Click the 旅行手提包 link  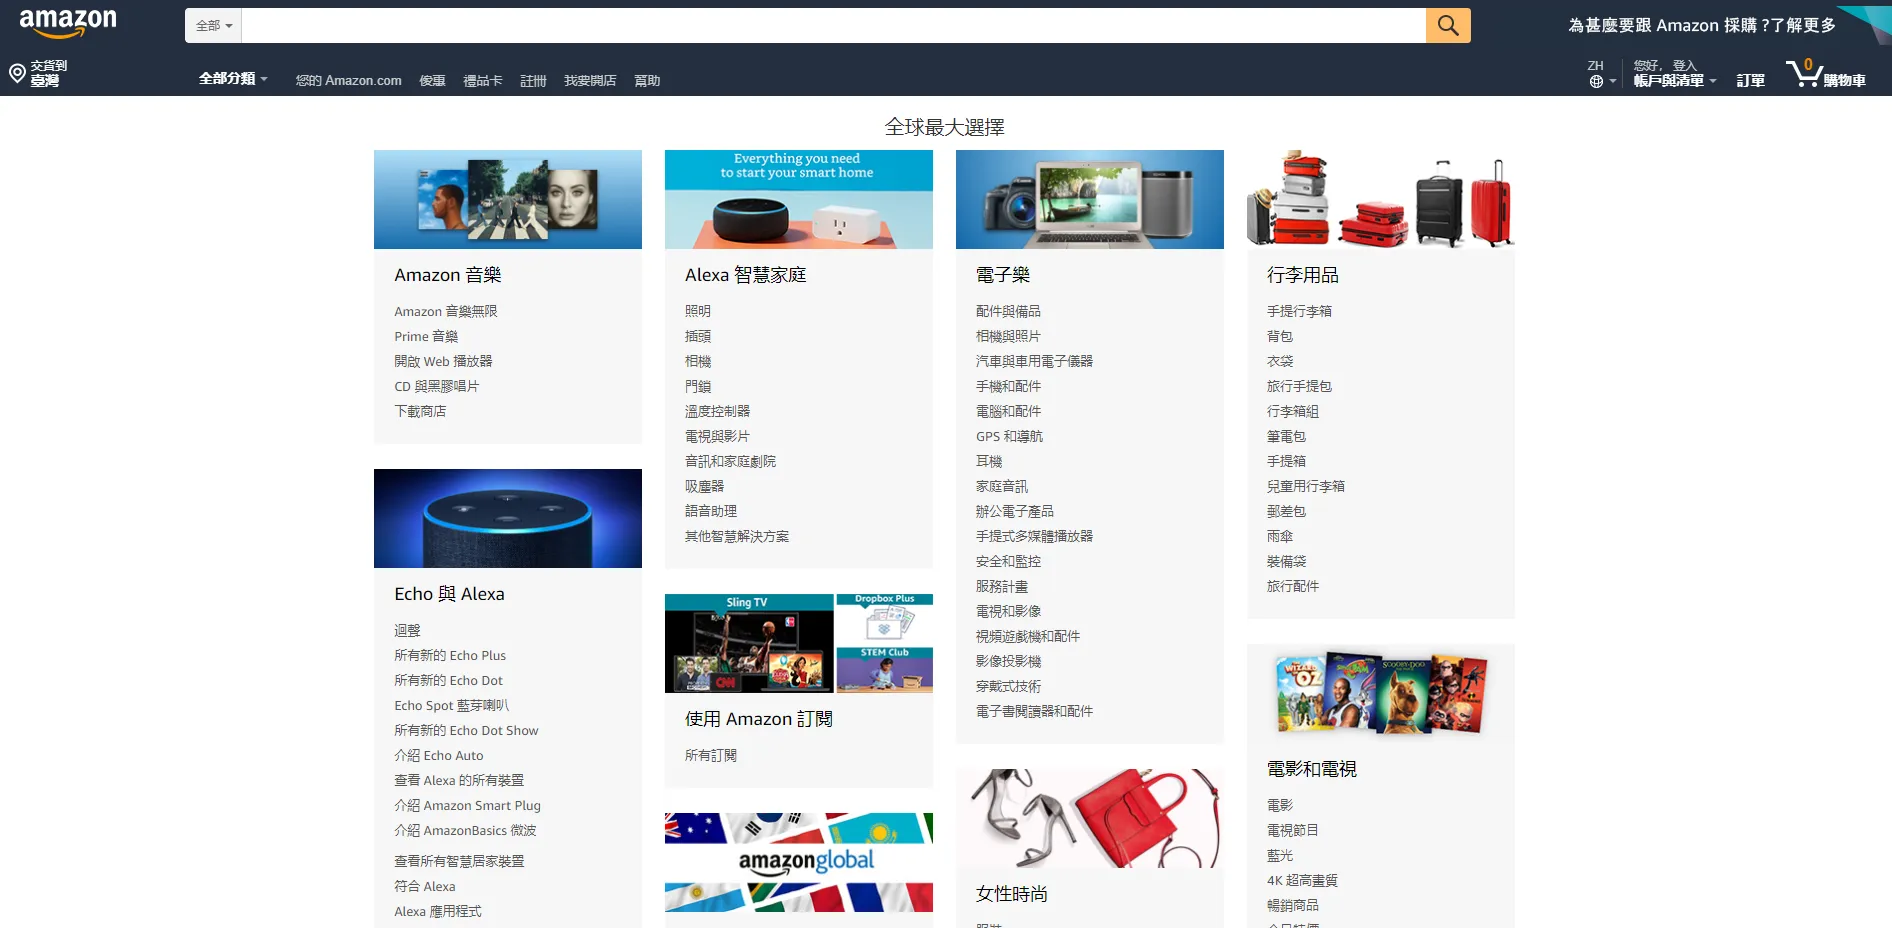(1300, 387)
